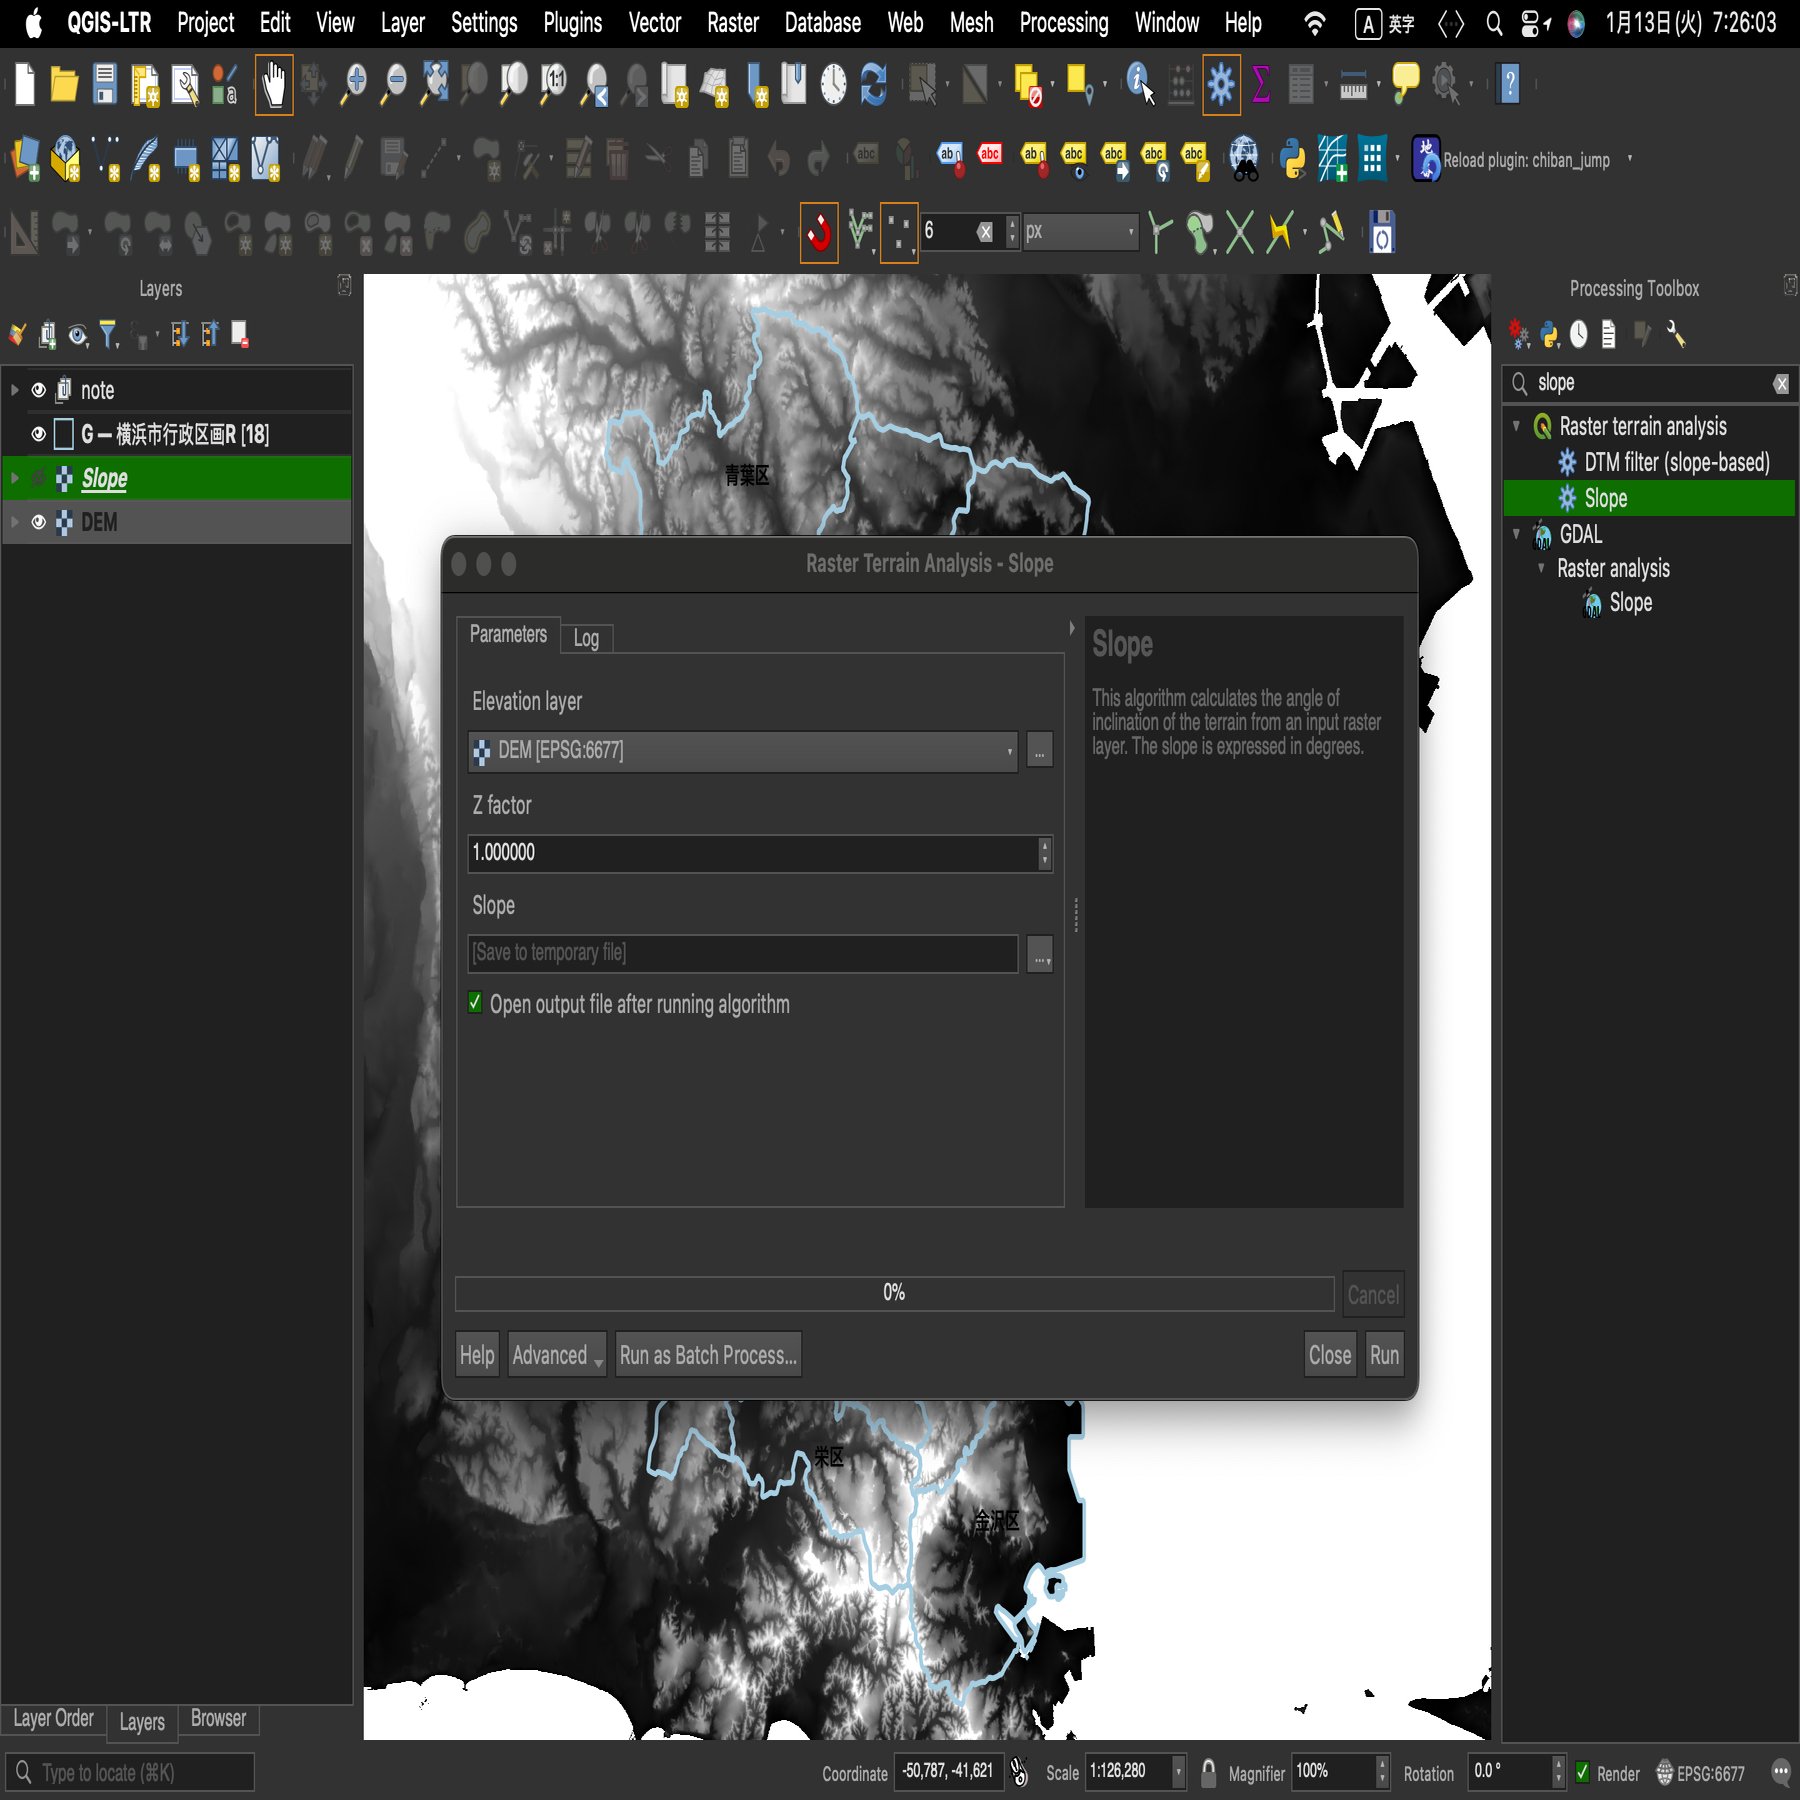
Task: Click the Help button in Slope dialog
Action: point(477,1355)
